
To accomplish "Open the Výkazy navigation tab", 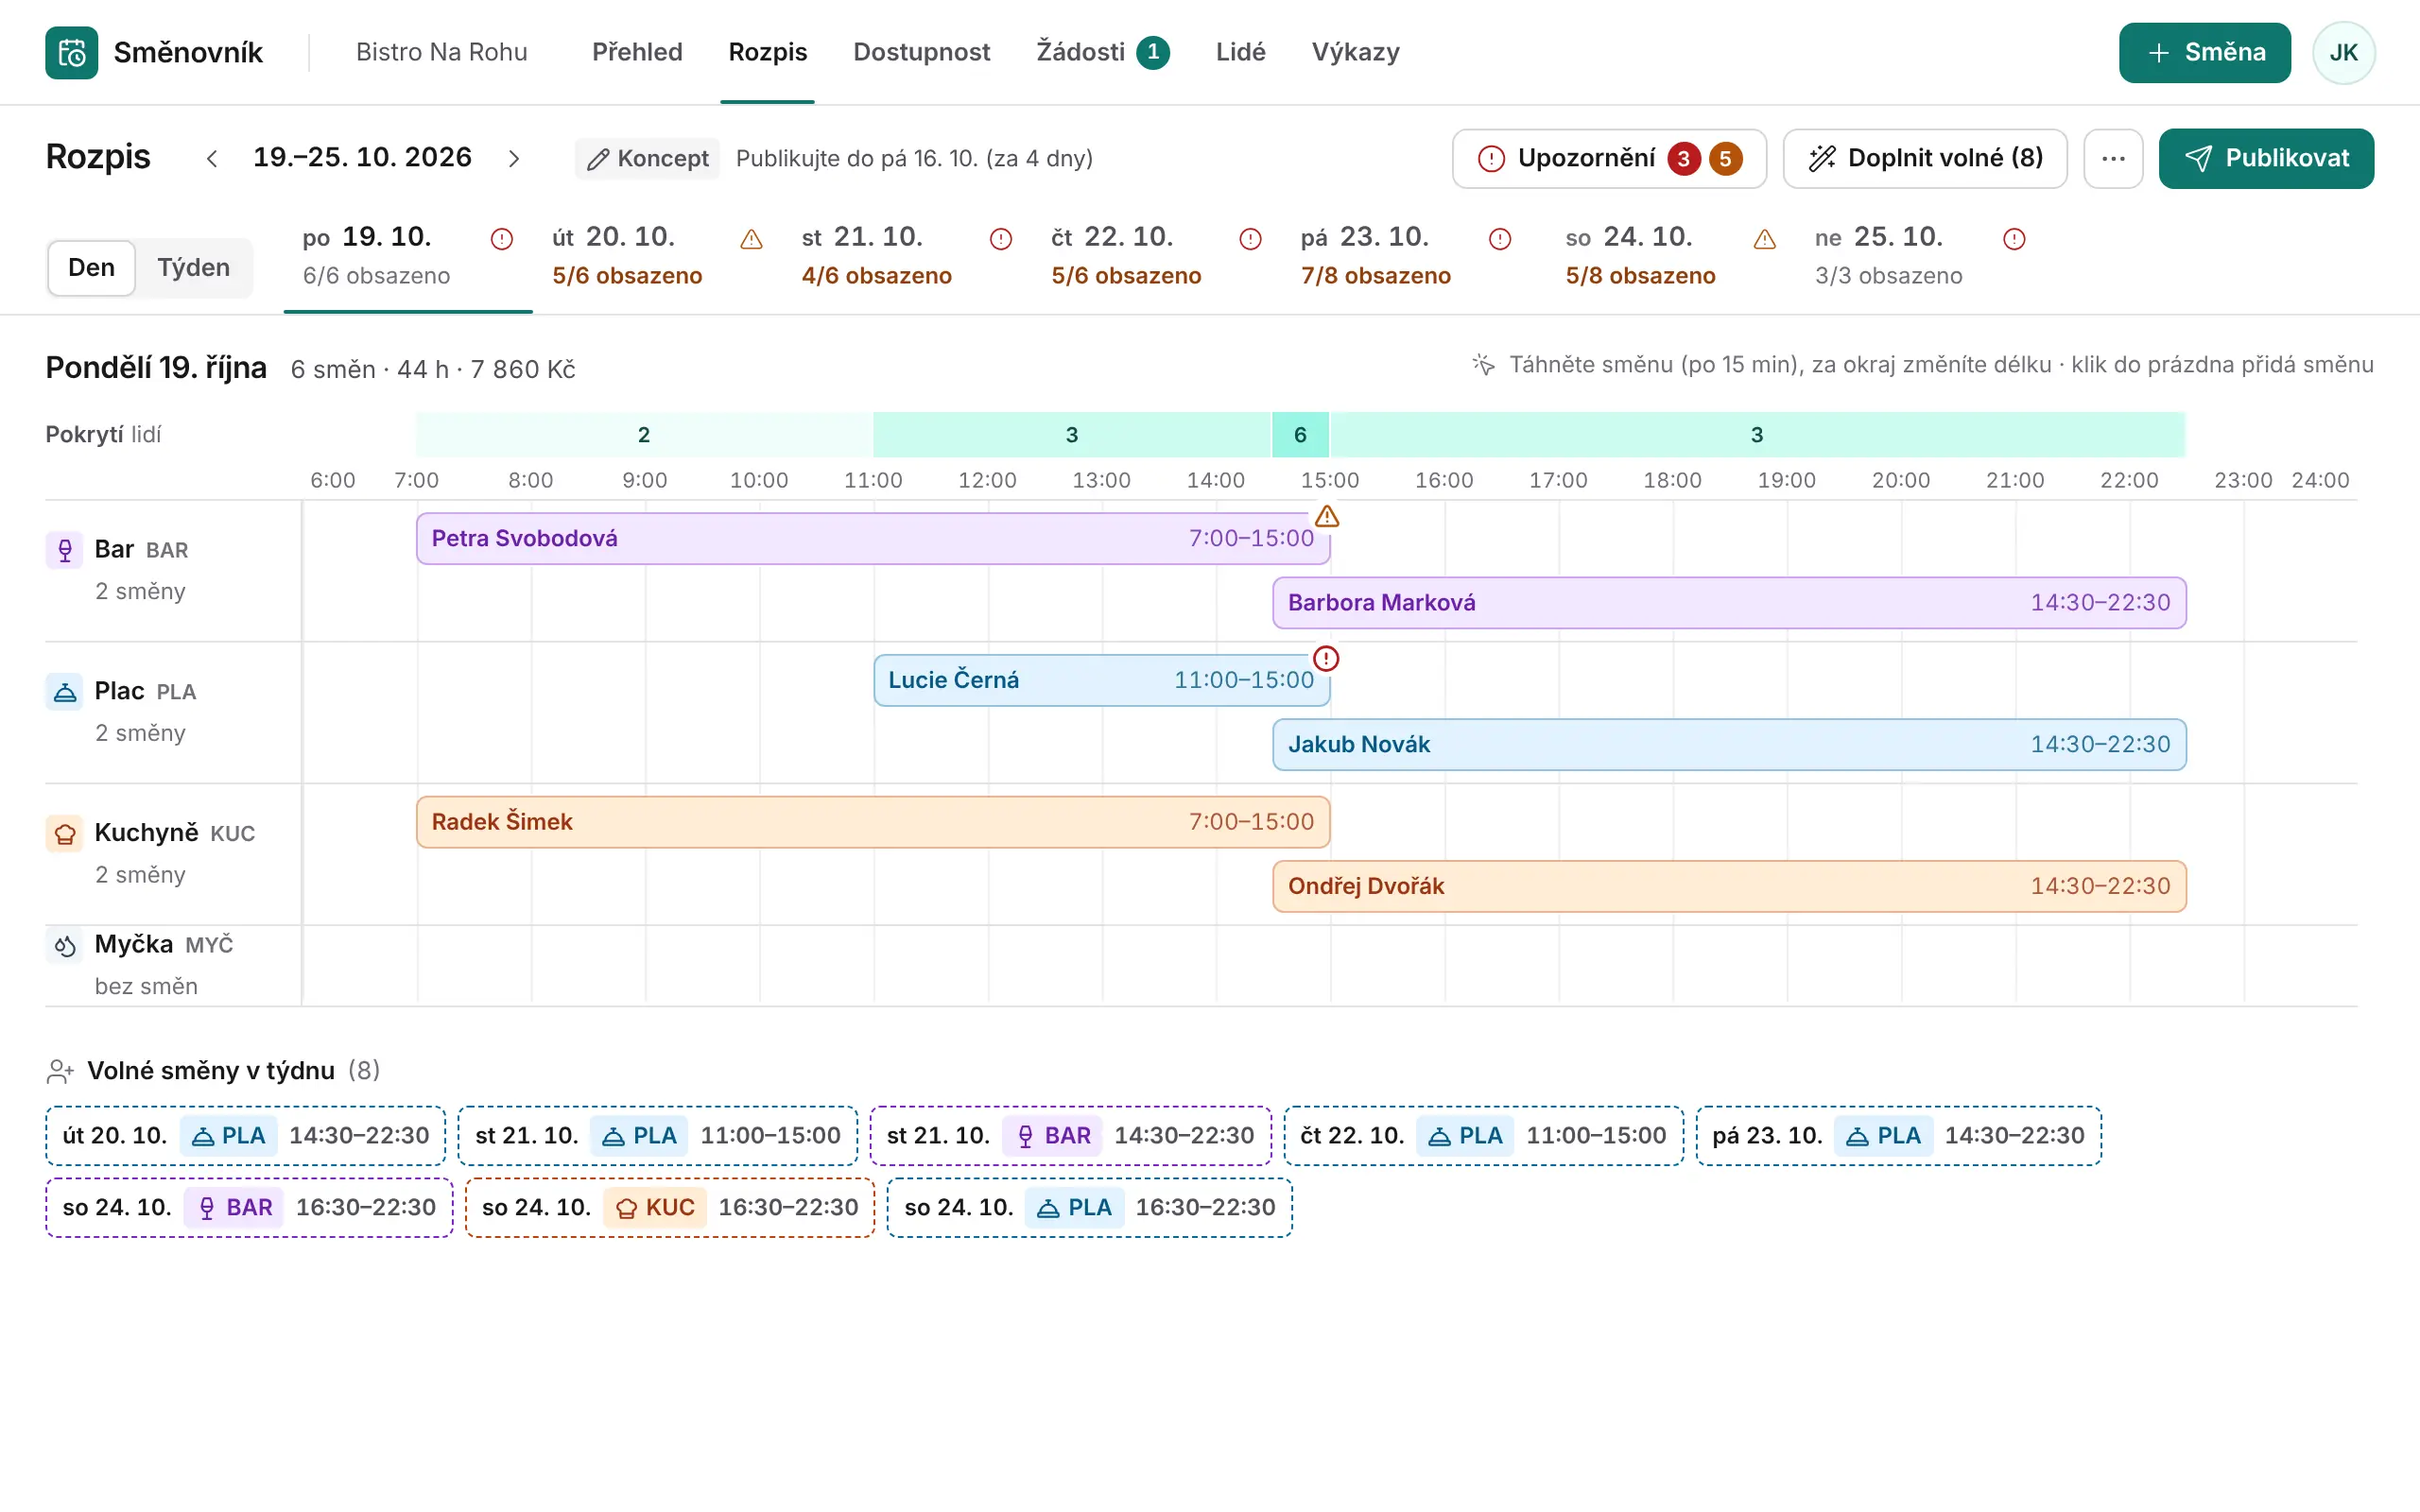I will [1355, 52].
